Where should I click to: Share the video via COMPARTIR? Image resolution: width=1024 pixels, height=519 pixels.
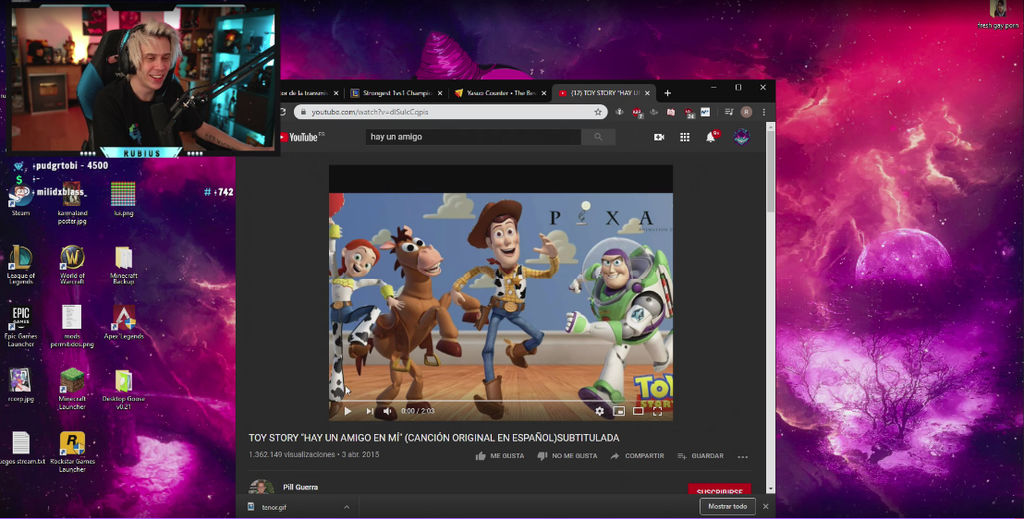point(637,456)
